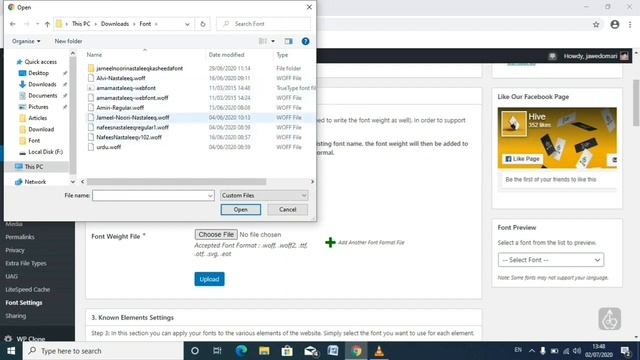Open Permalinks in WordPress sidebar

[20, 237]
